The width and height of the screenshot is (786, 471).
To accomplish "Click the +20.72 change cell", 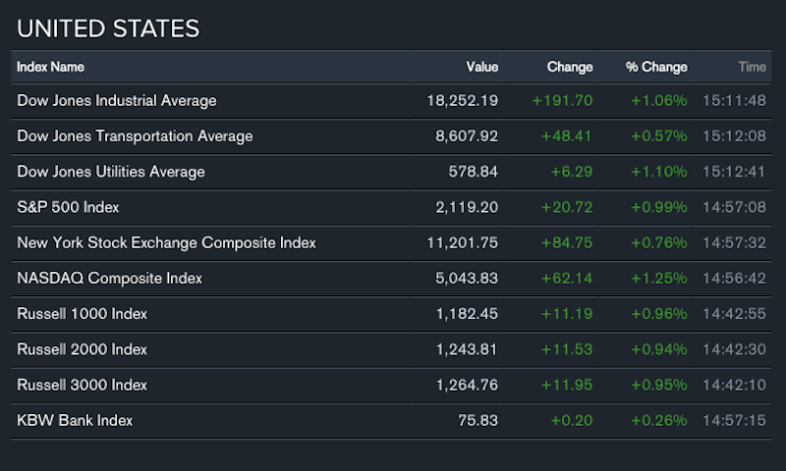I will (x=567, y=207).
